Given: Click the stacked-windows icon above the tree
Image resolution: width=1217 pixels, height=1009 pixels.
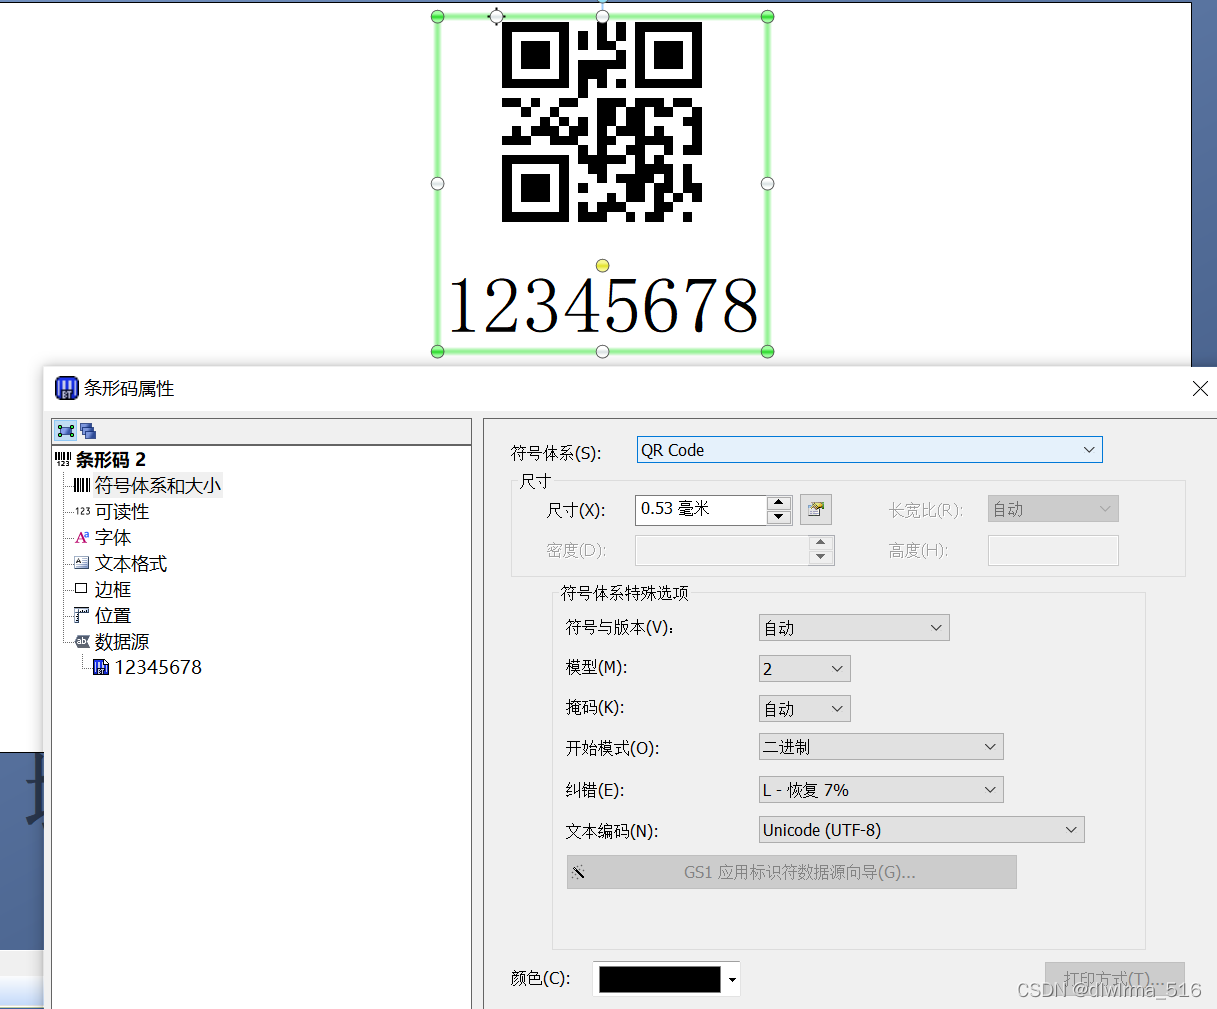Looking at the screenshot, I should coord(88,431).
